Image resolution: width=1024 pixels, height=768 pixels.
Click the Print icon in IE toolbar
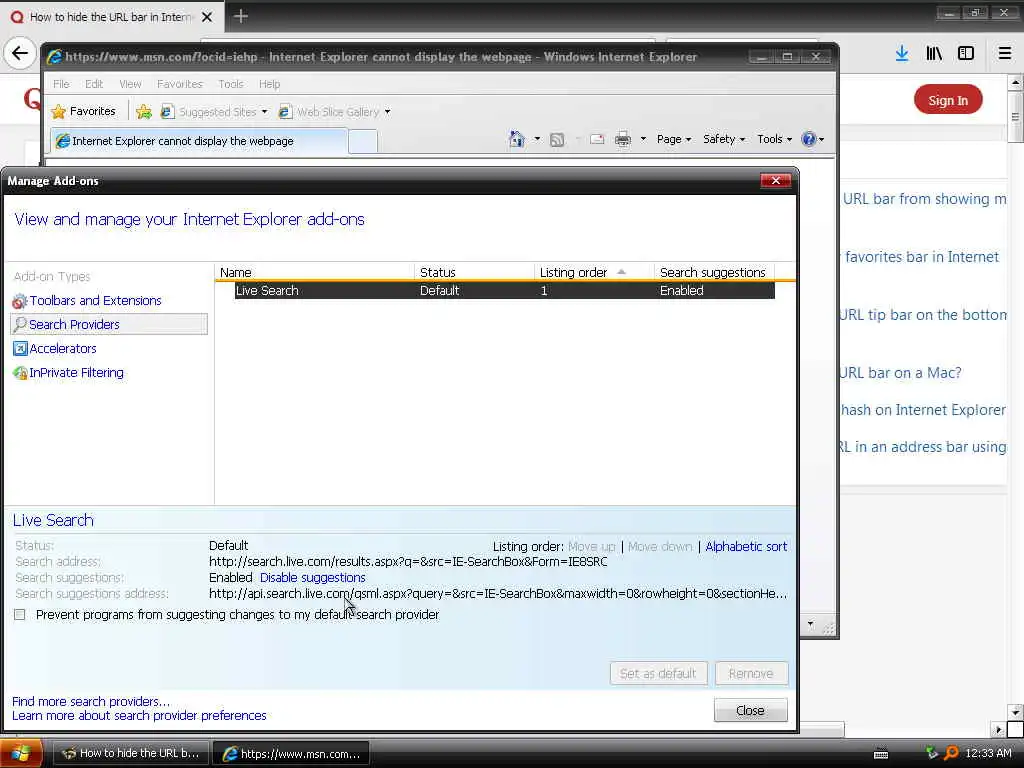tap(623, 139)
